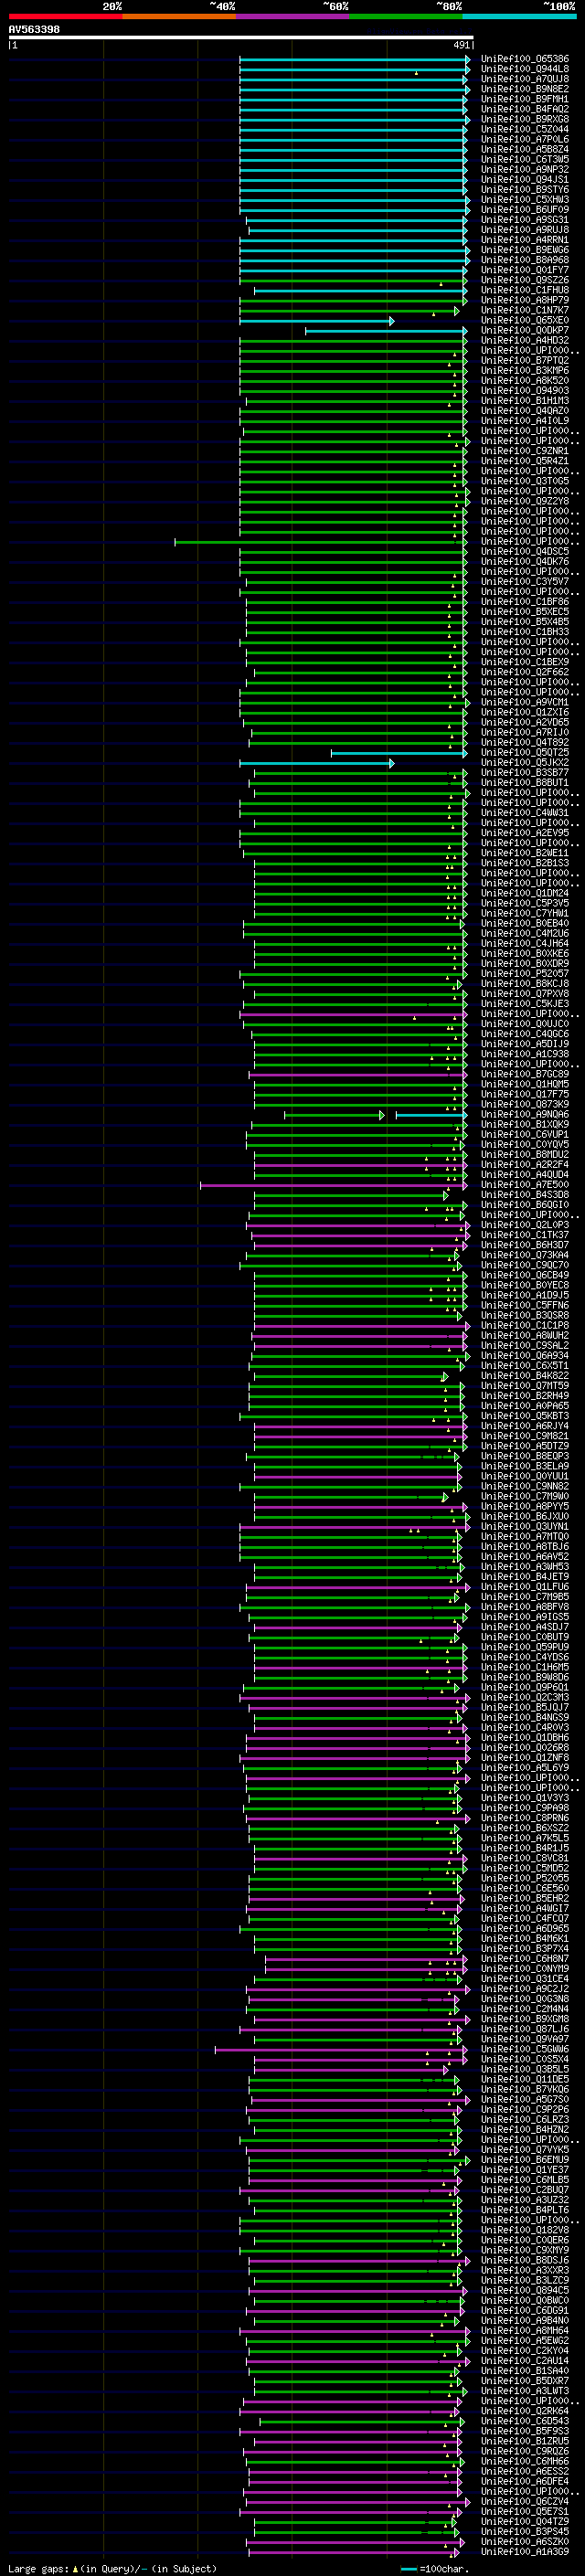585x2576 pixels.
Task: Open hit UniRef100_B9N8E2
Action: [x=525, y=89]
